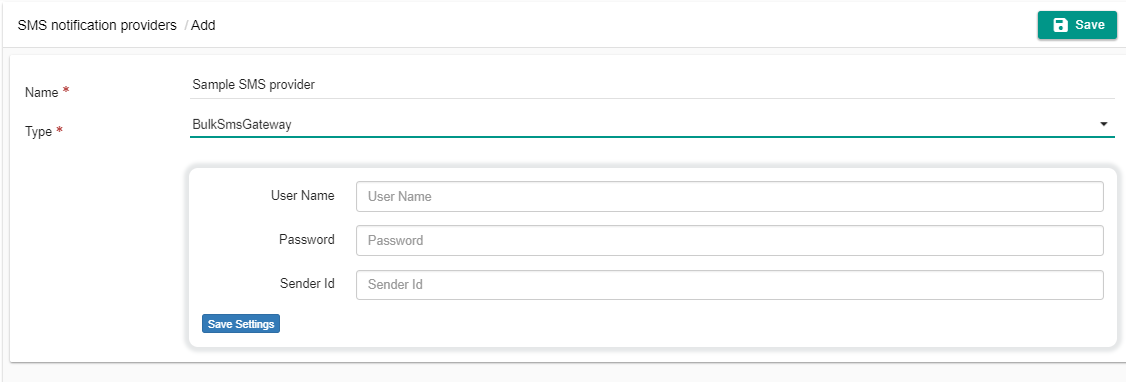Viewport: 1126px width, 382px height.
Task: Click empty space beside Save Settings button
Action: [x=574, y=324]
